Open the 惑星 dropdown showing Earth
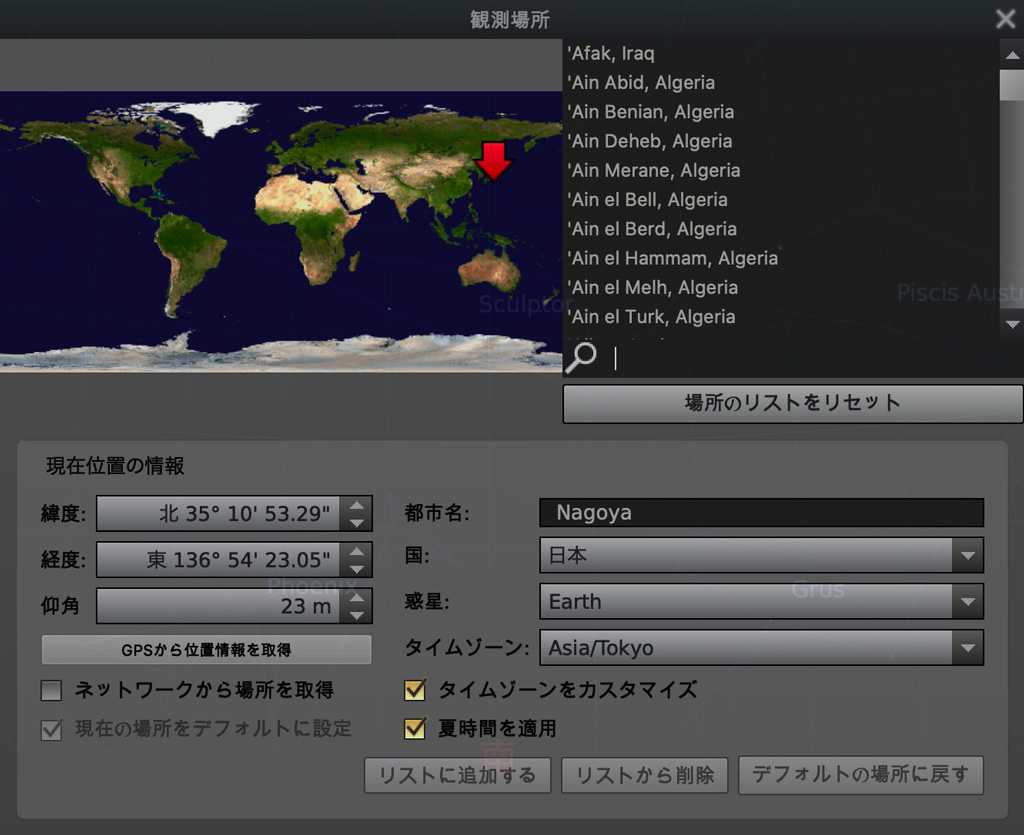The width and height of the screenshot is (1024, 835). 761,601
